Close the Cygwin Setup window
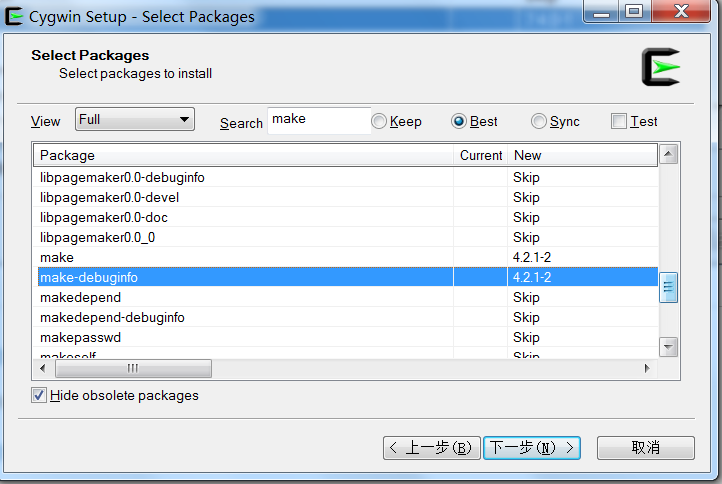 [x=681, y=11]
